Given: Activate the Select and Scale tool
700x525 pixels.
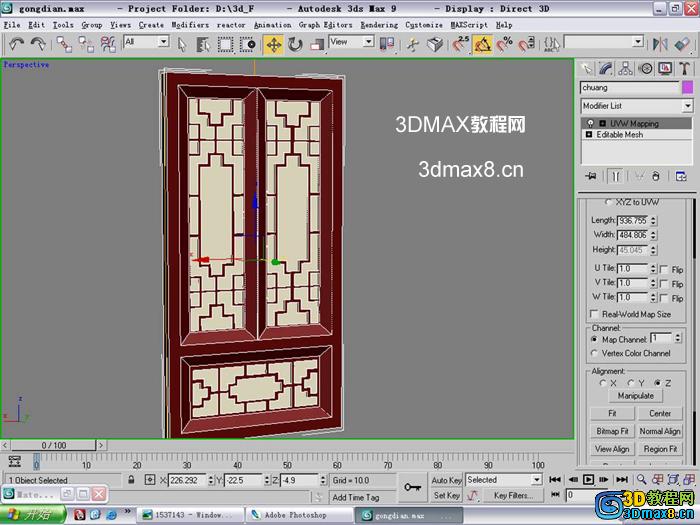Looking at the screenshot, I should pyautogui.click(x=317, y=44).
